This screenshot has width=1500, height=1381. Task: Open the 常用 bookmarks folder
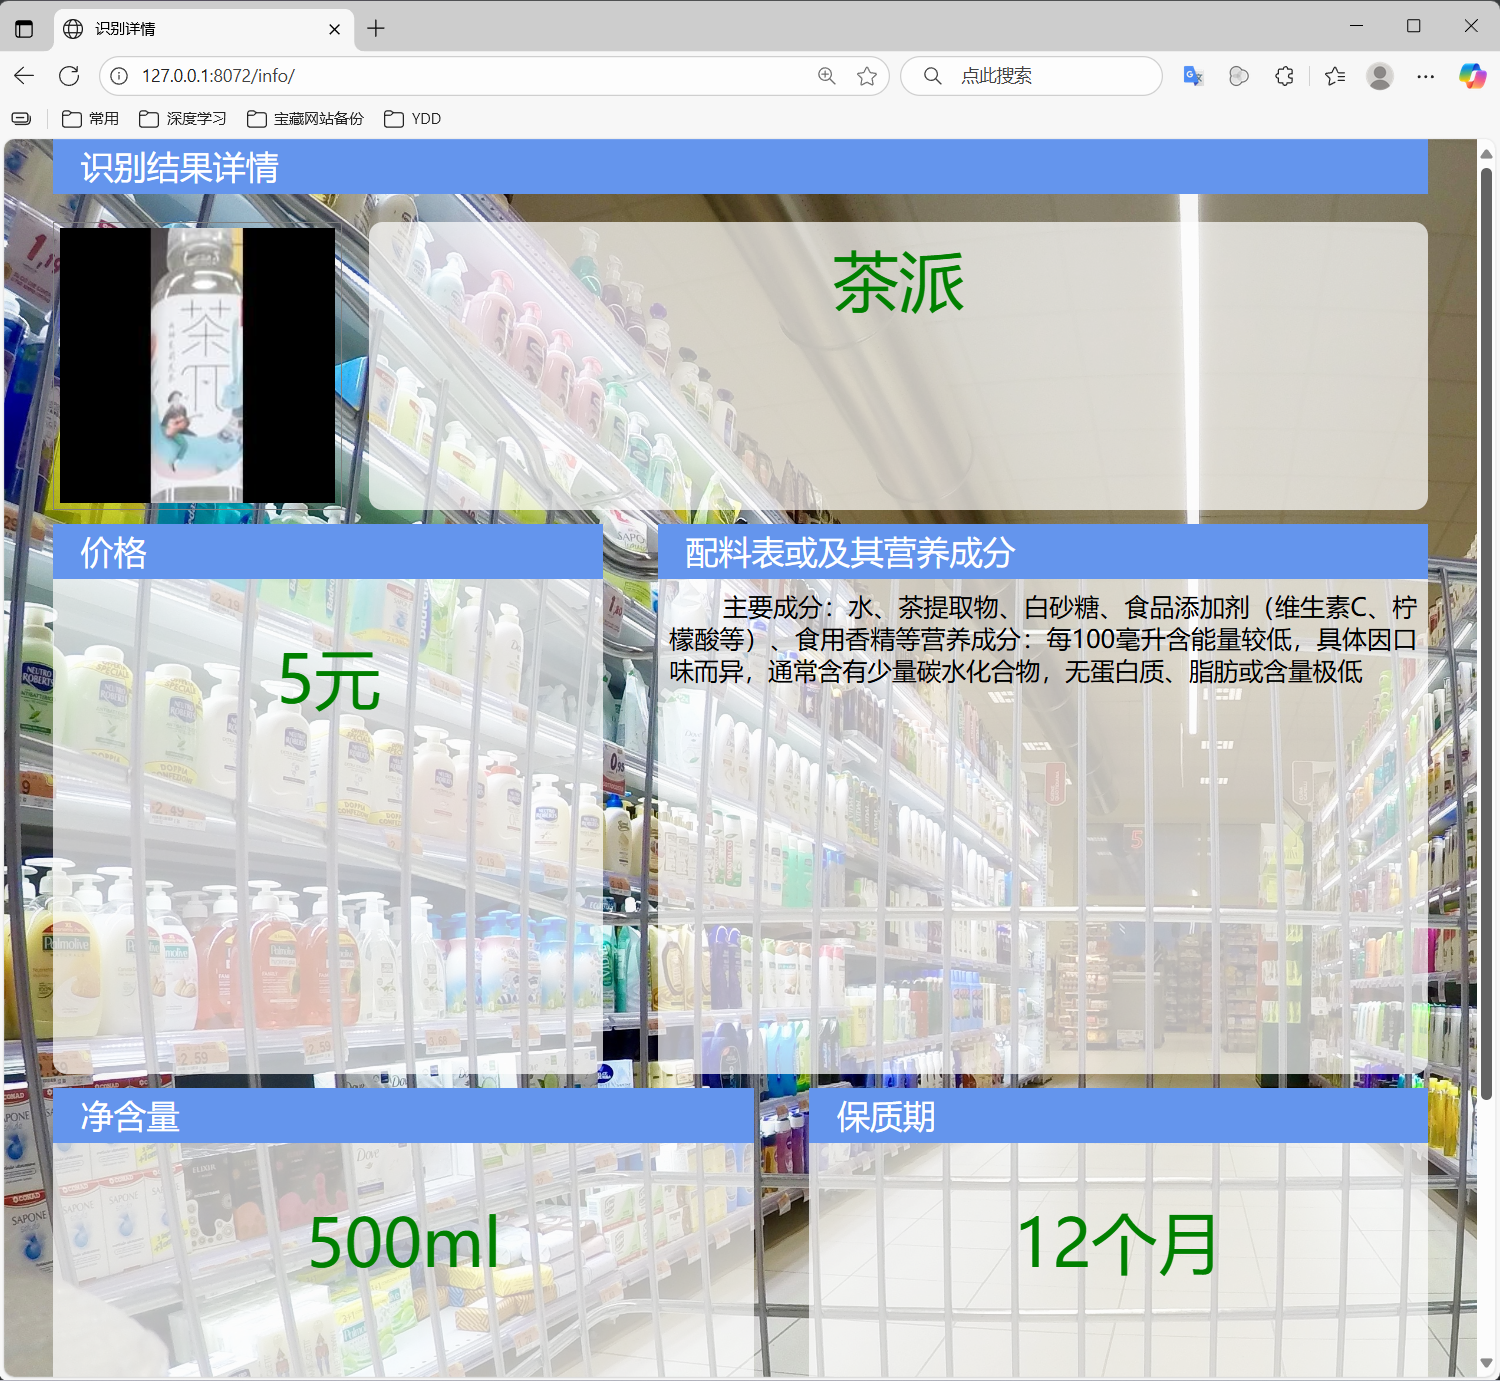90,119
